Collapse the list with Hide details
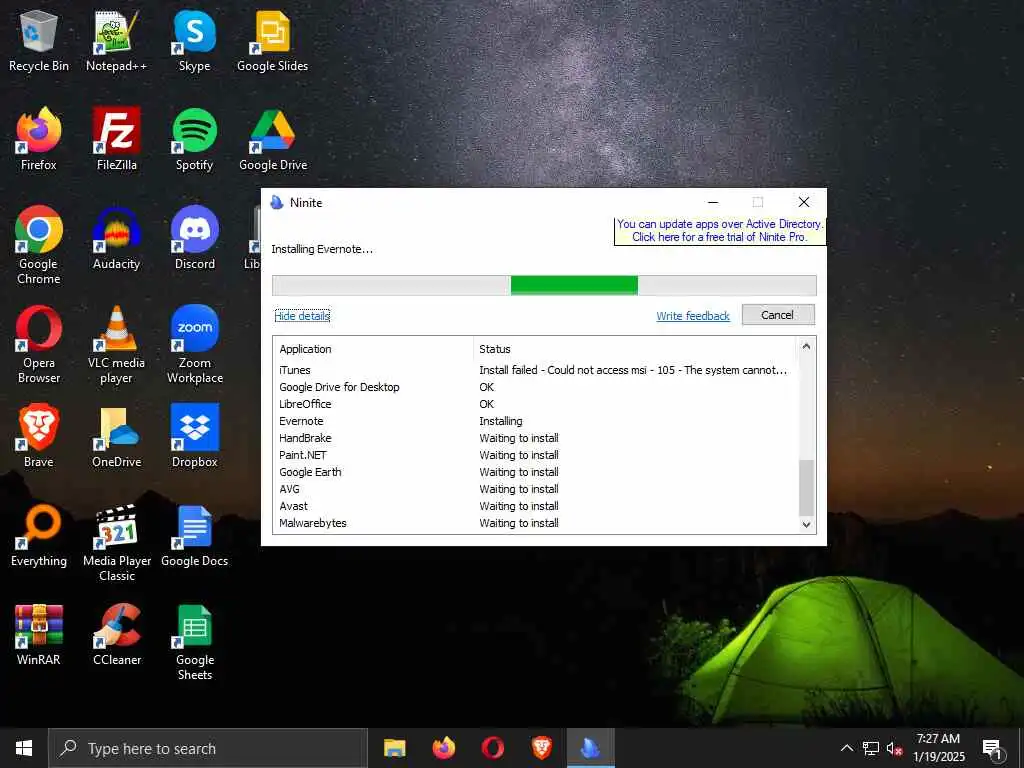The height and width of the screenshot is (768, 1024). 302,316
